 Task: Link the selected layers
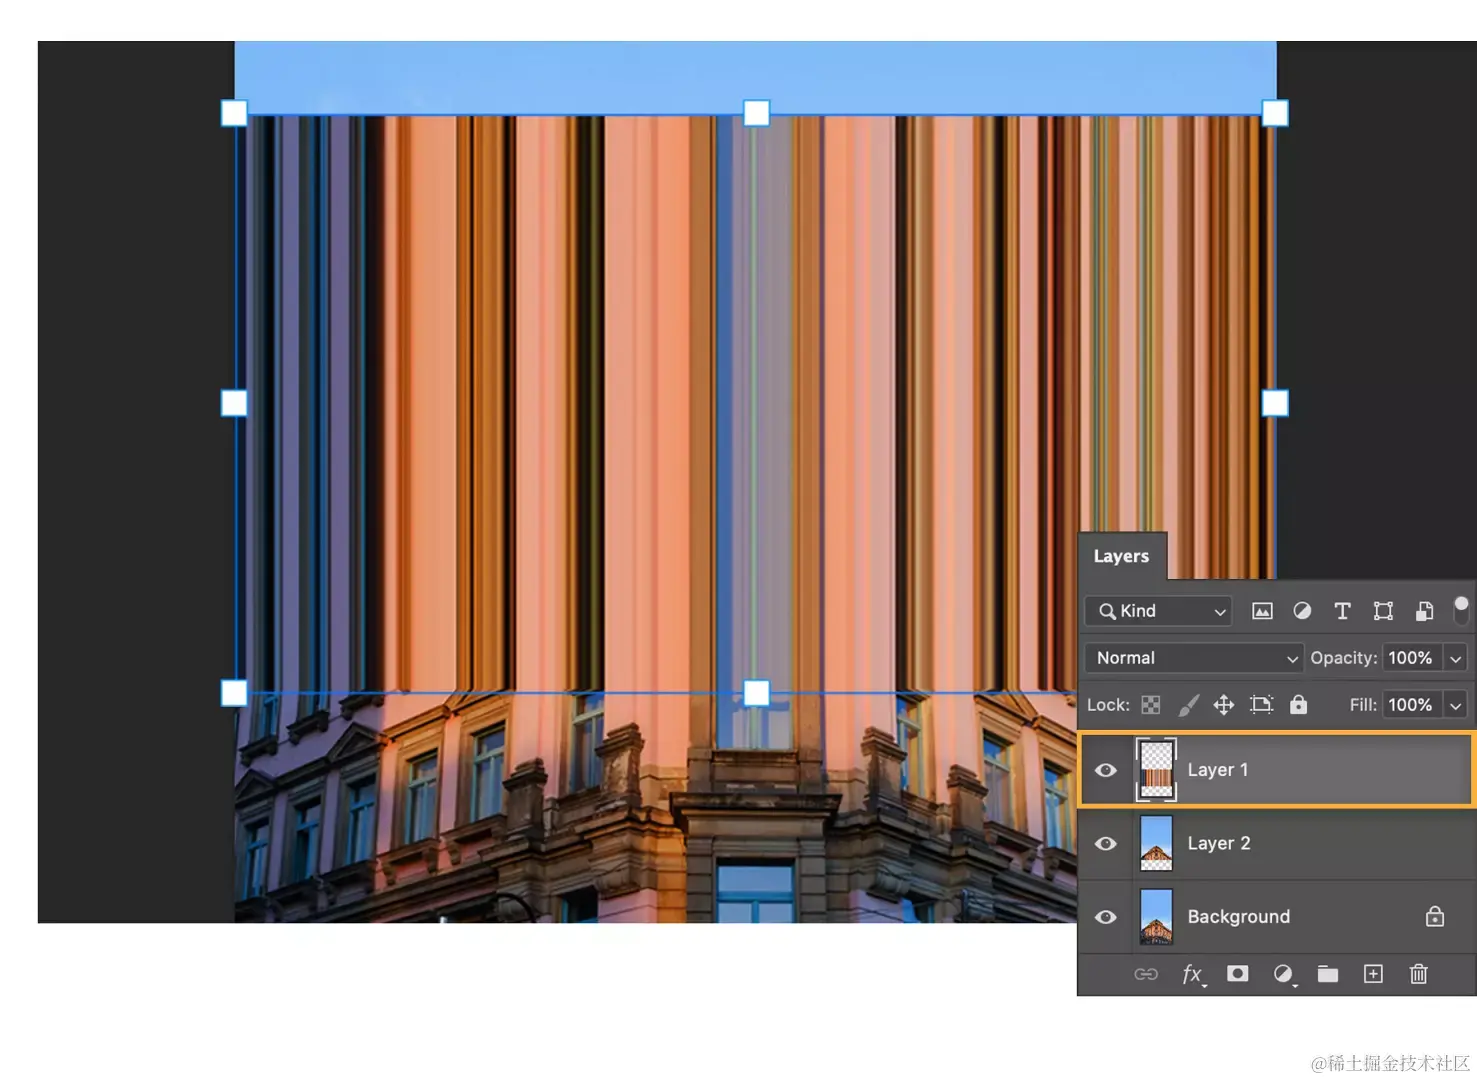click(1146, 974)
